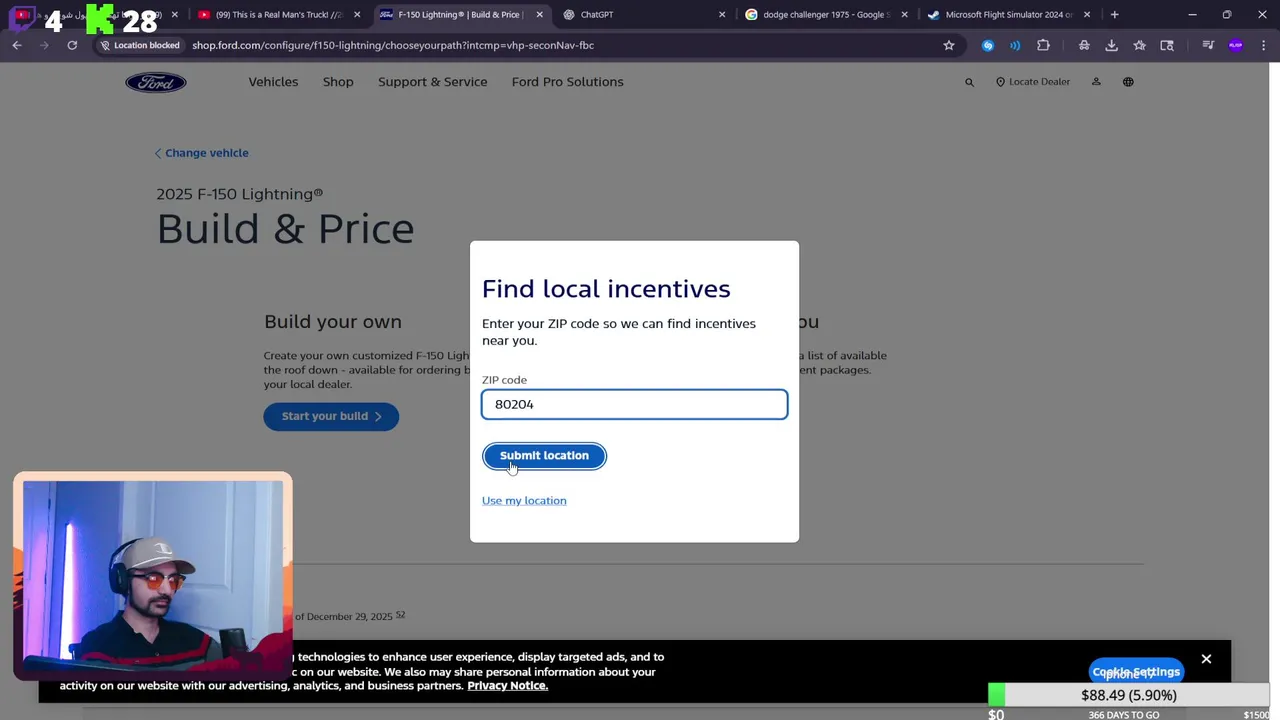Reload the page with the refresh icon

[72, 45]
